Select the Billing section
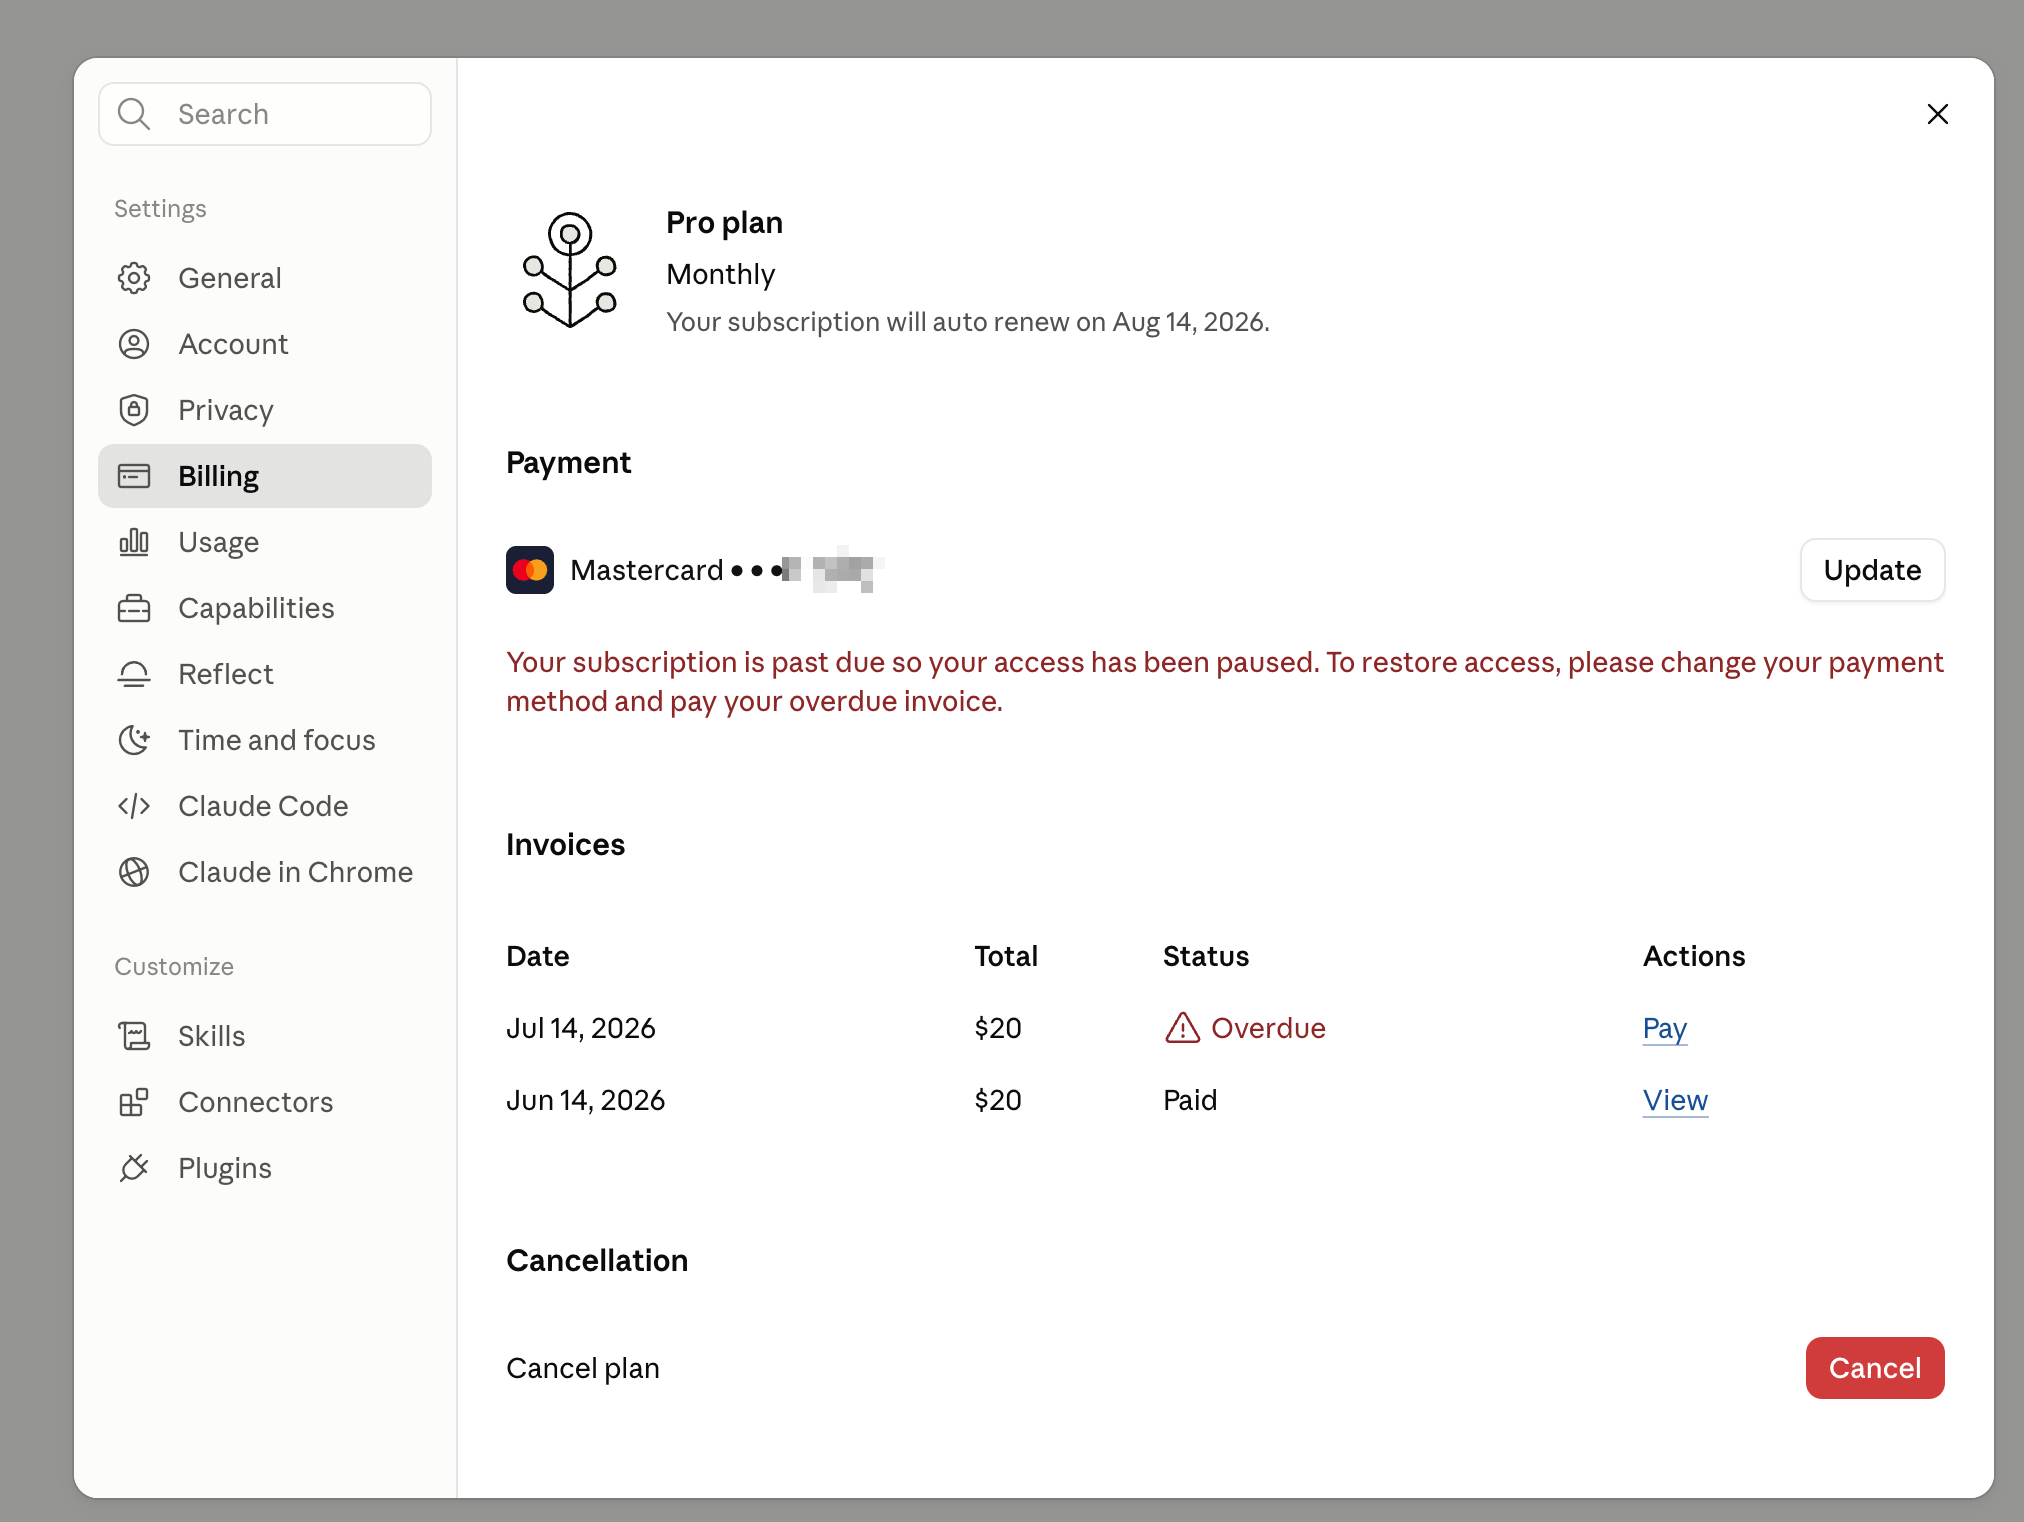Screen dimensions: 2024x1522 [x=265, y=476]
